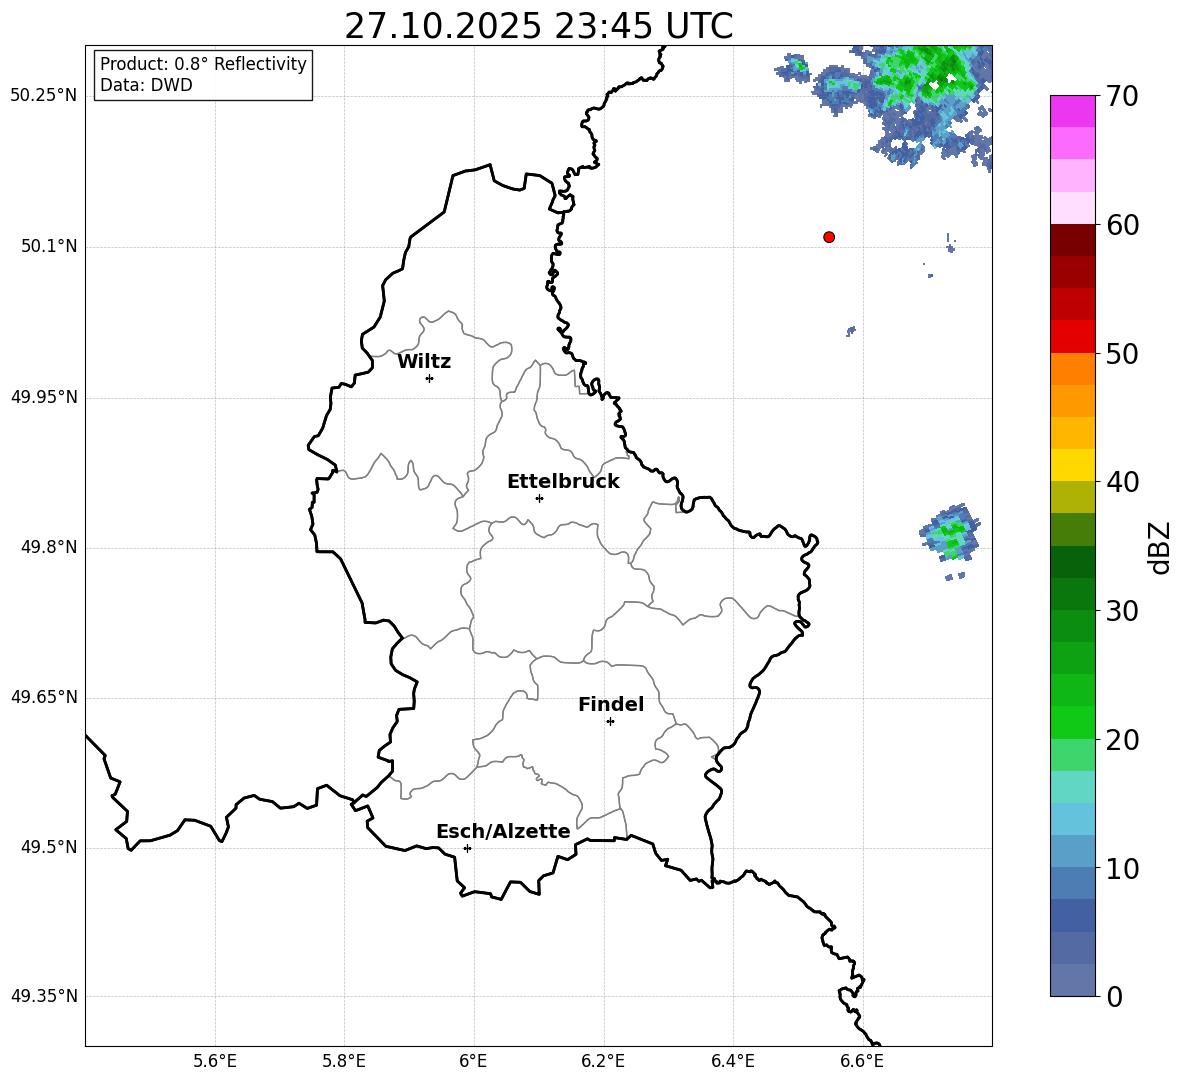Pick the orange swatch just below 50 dBZ
Viewport: 1184px width, 1081px height.
click(x=1072, y=369)
